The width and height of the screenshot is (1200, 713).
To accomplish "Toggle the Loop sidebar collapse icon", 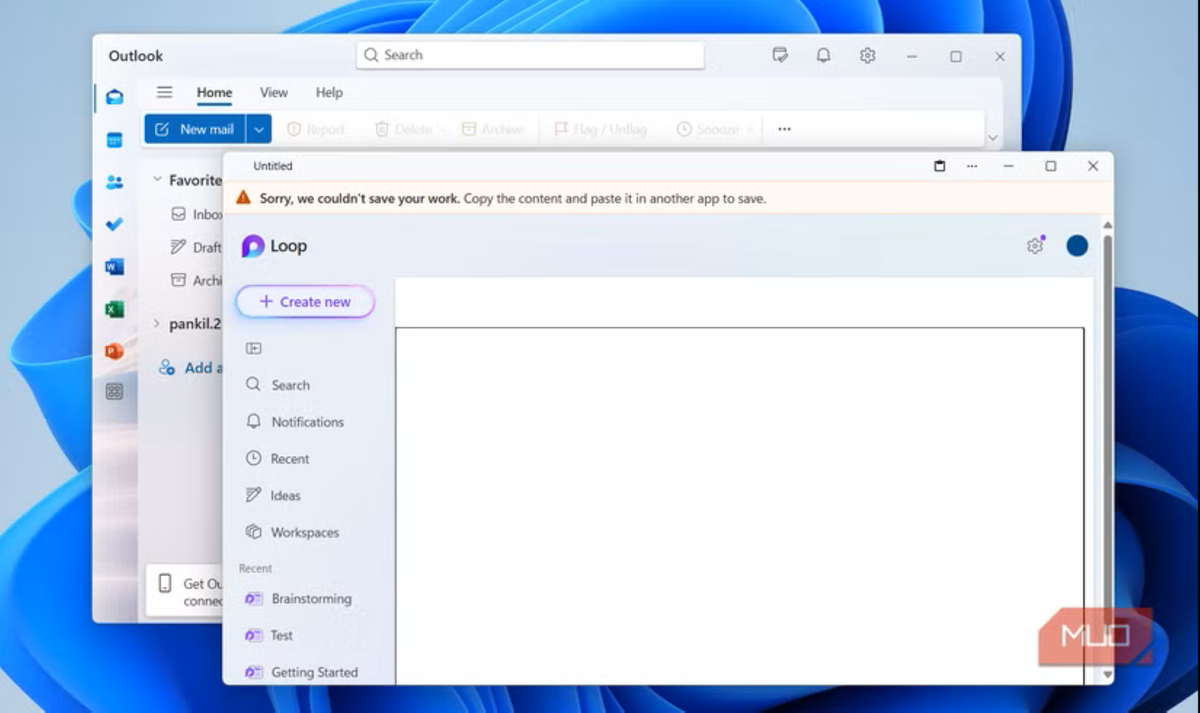I will click(254, 348).
